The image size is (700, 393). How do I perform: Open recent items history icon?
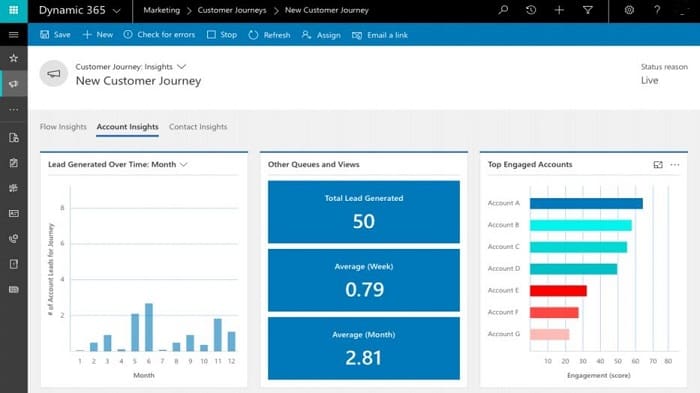(531, 10)
